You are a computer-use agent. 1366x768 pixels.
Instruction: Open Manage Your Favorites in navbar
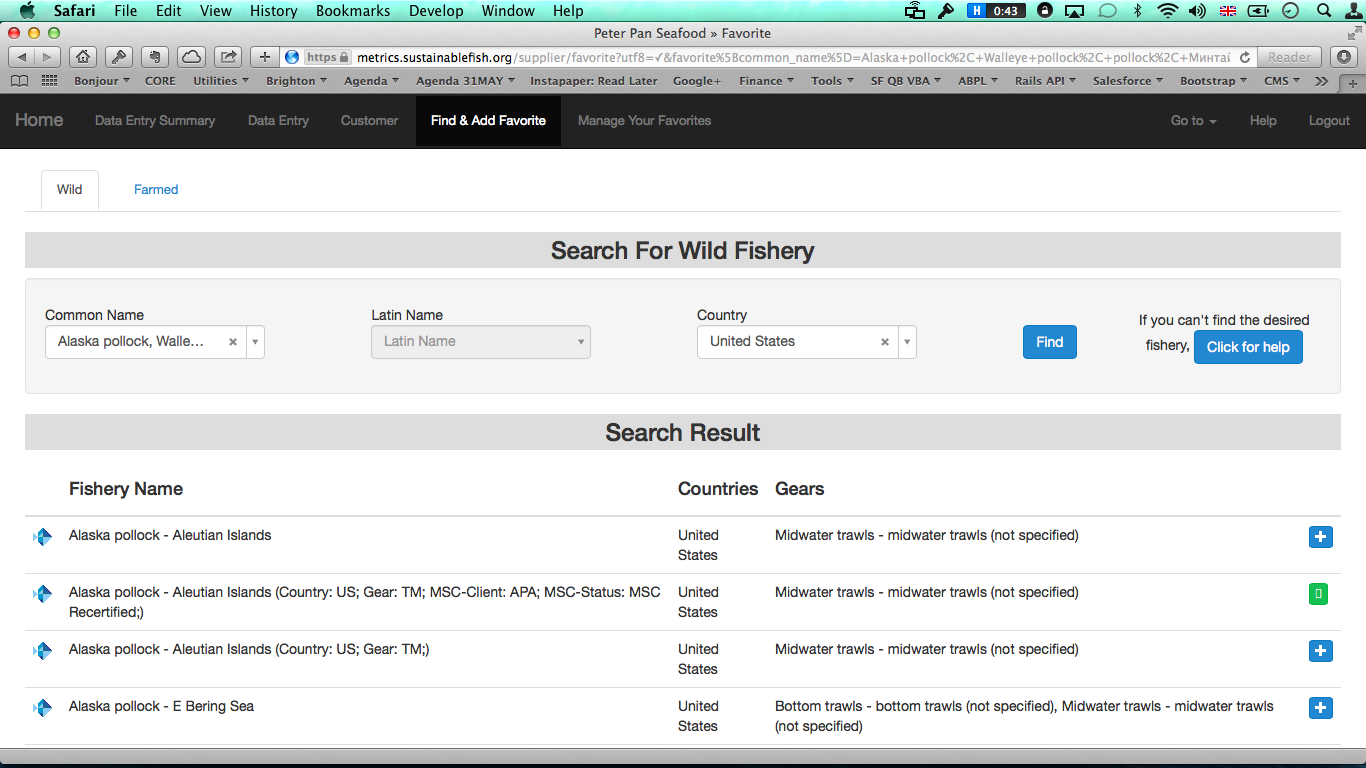(644, 120)
